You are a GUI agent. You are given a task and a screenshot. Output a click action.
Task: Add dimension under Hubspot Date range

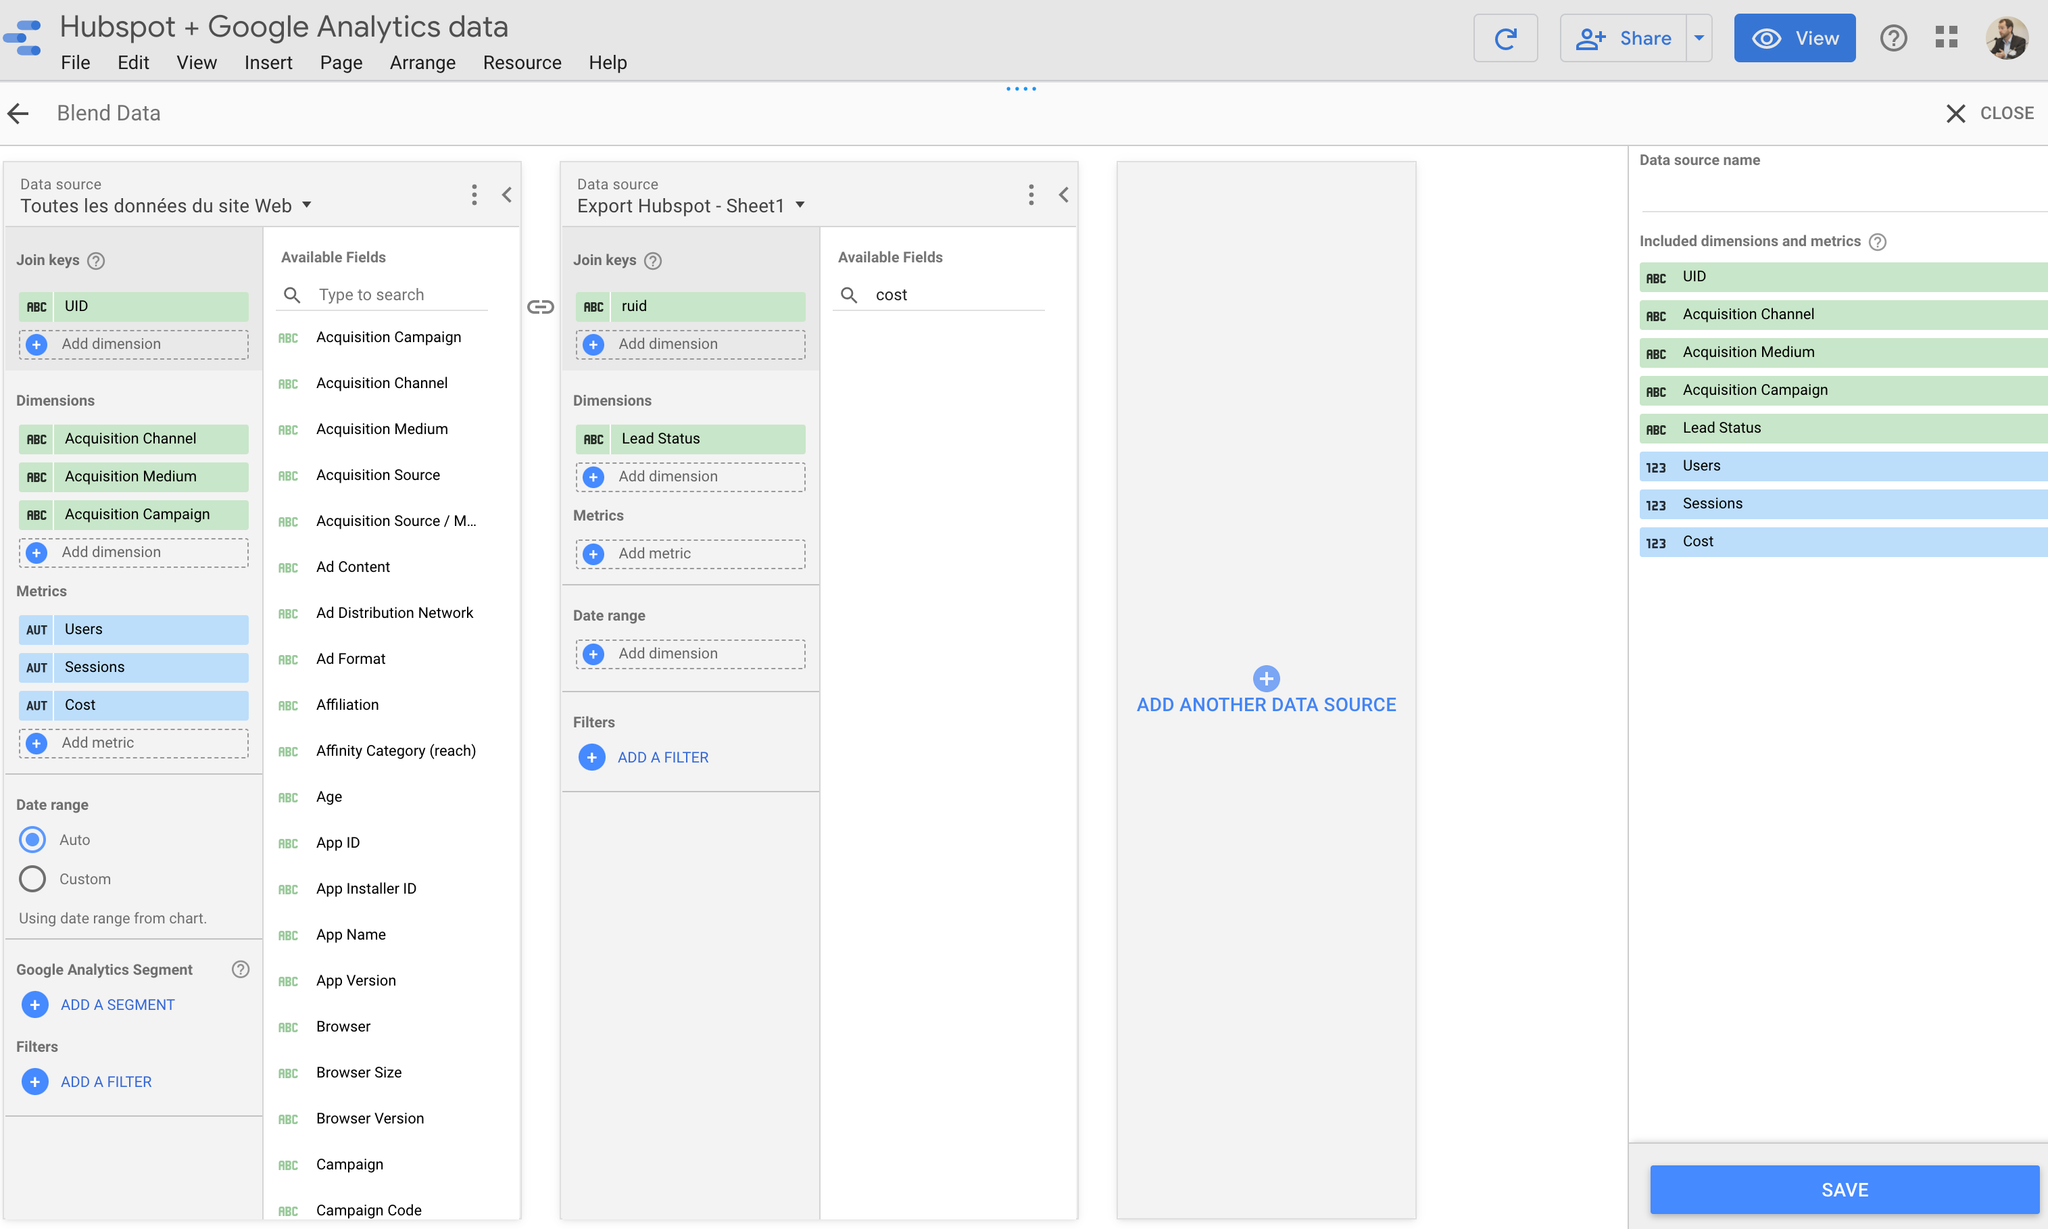point(691,654)
